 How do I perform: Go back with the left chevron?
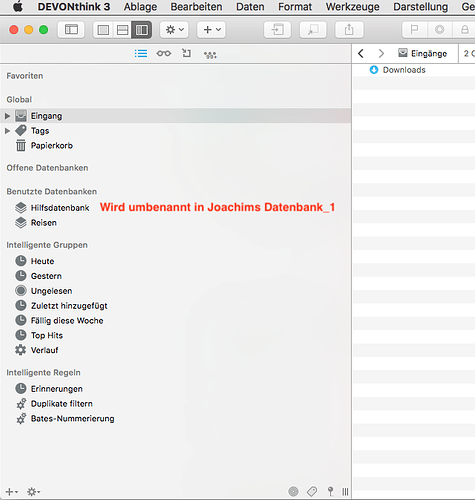361,53
